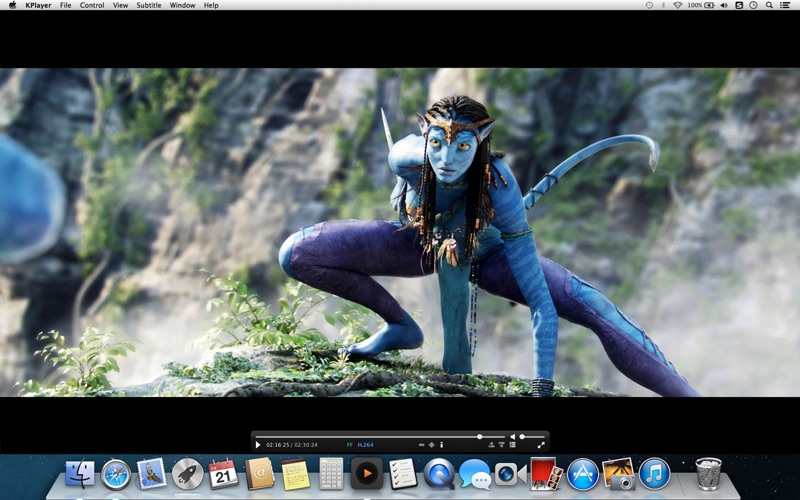This screenshot has width=800, height=500.
Task: Open the App Store from the Dock
Action: point(583,474)
